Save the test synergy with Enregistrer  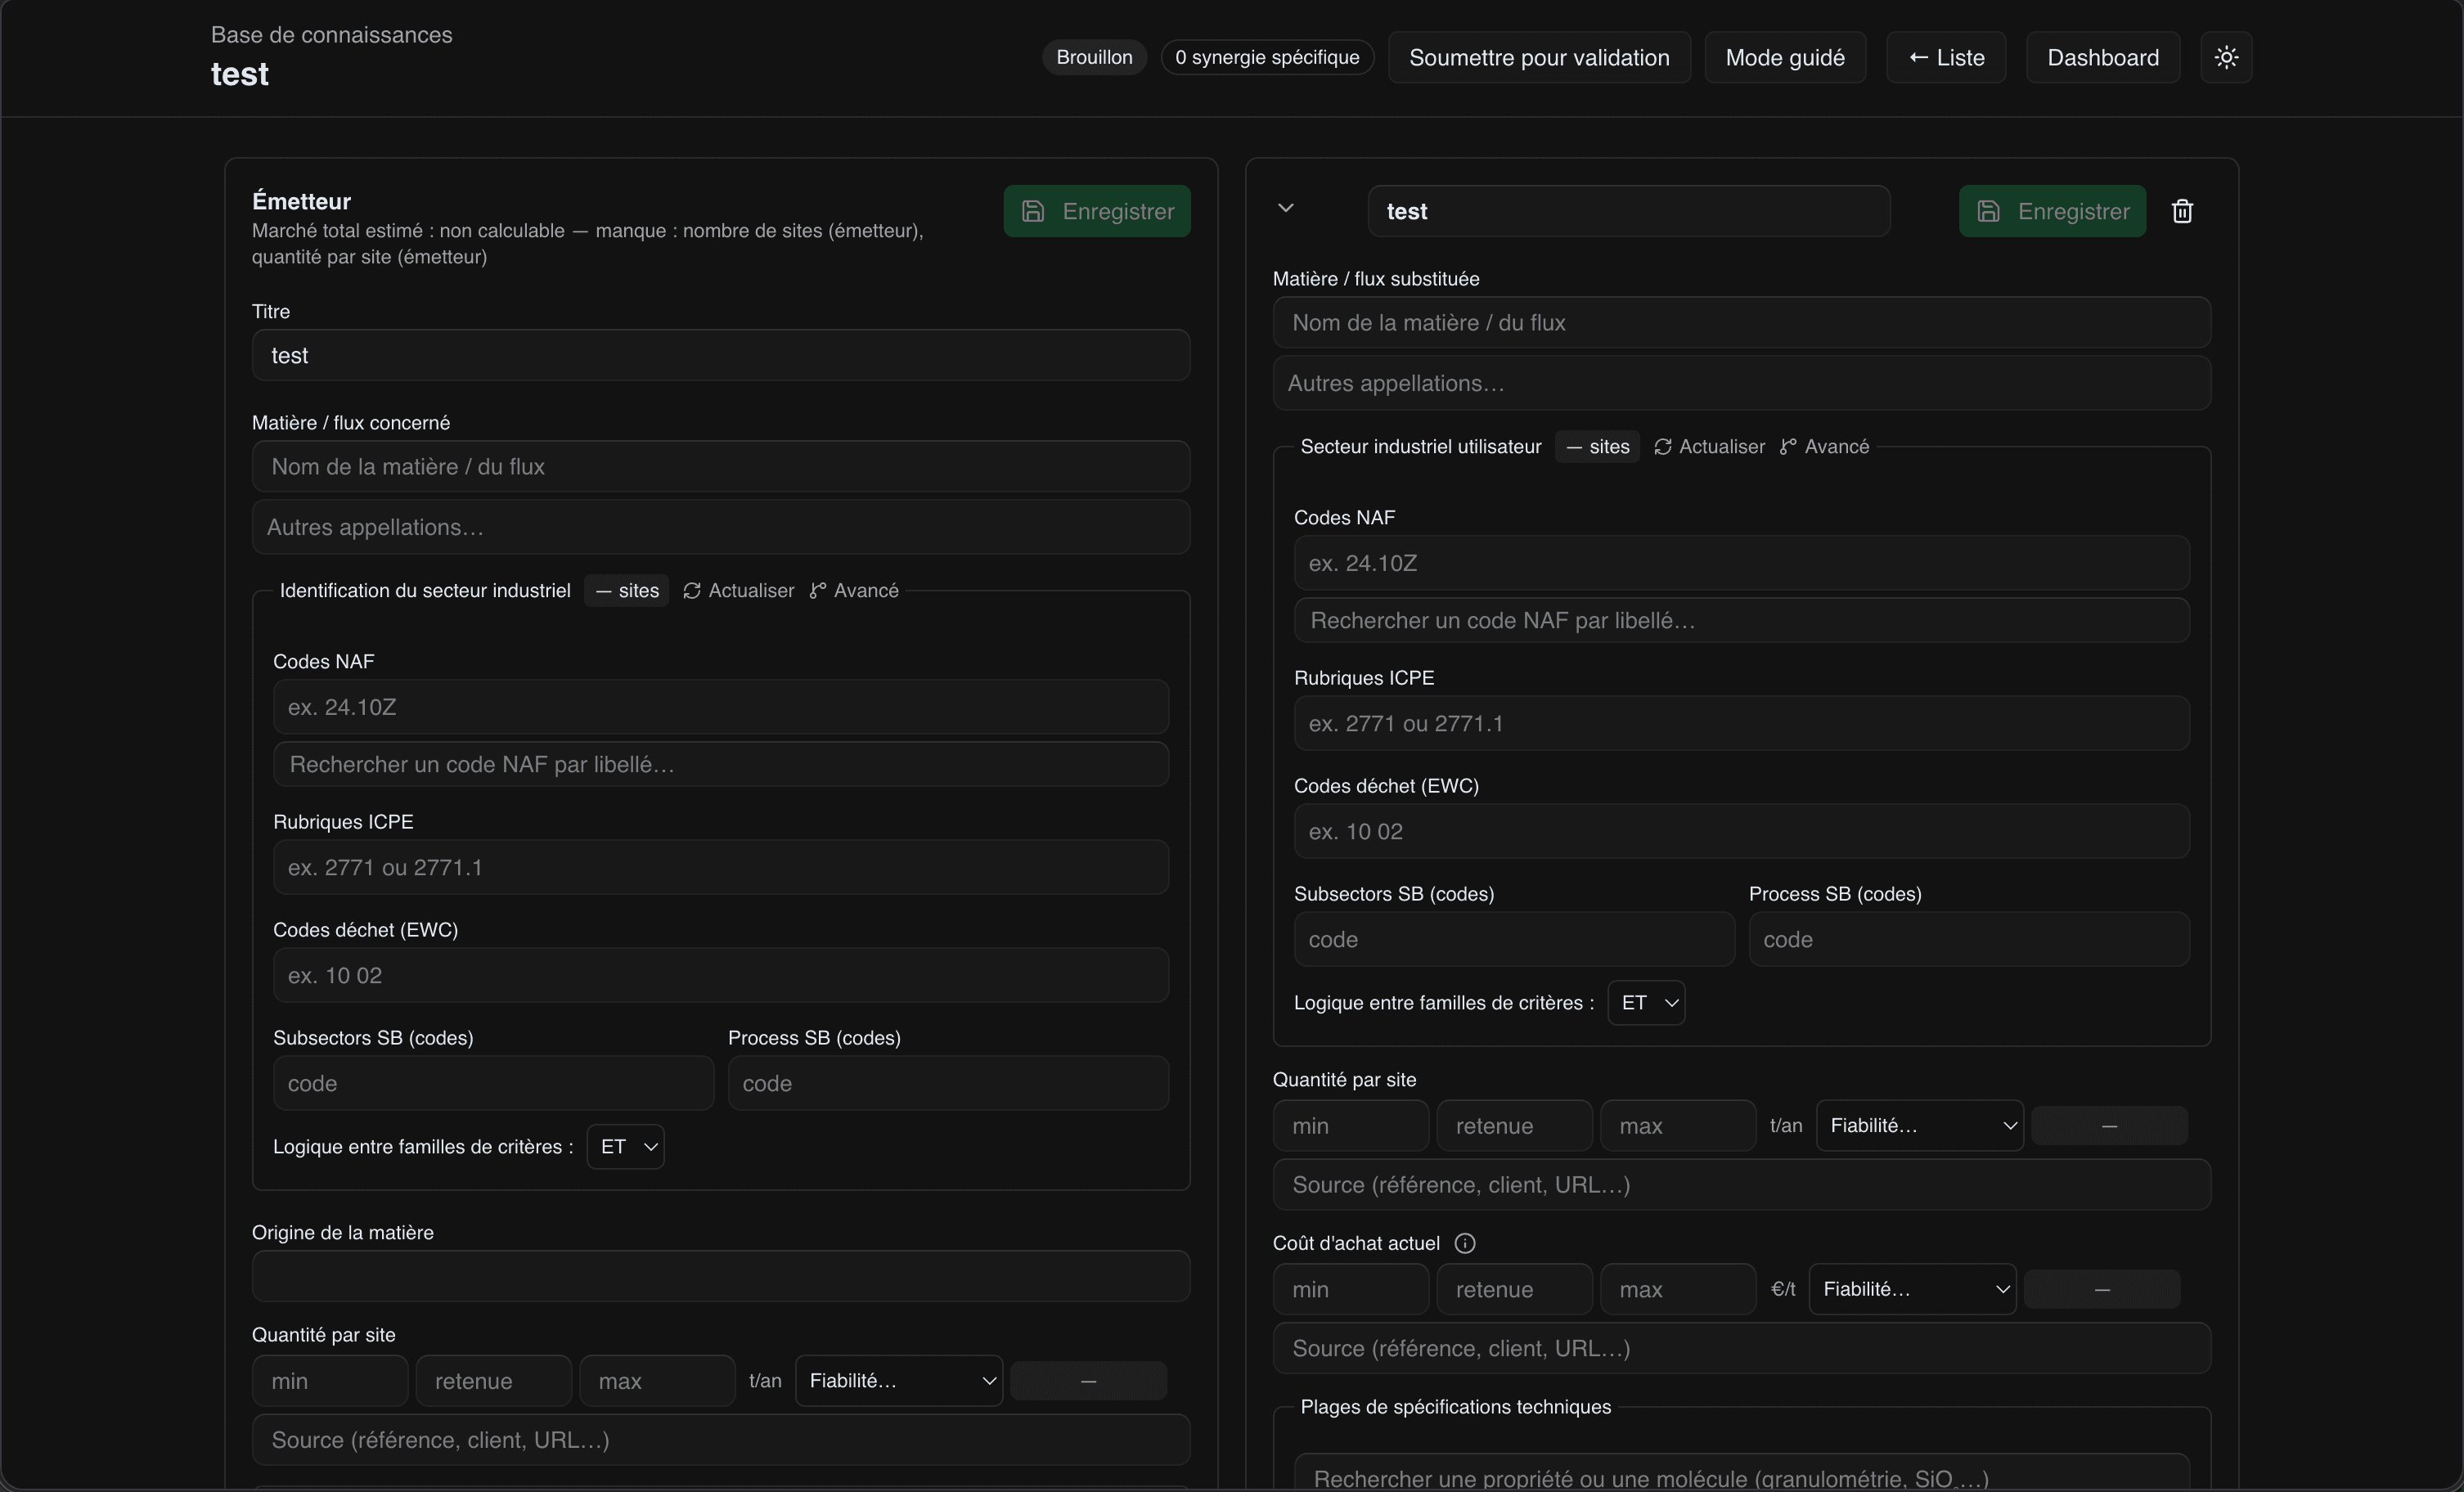tap(2052, 211)
